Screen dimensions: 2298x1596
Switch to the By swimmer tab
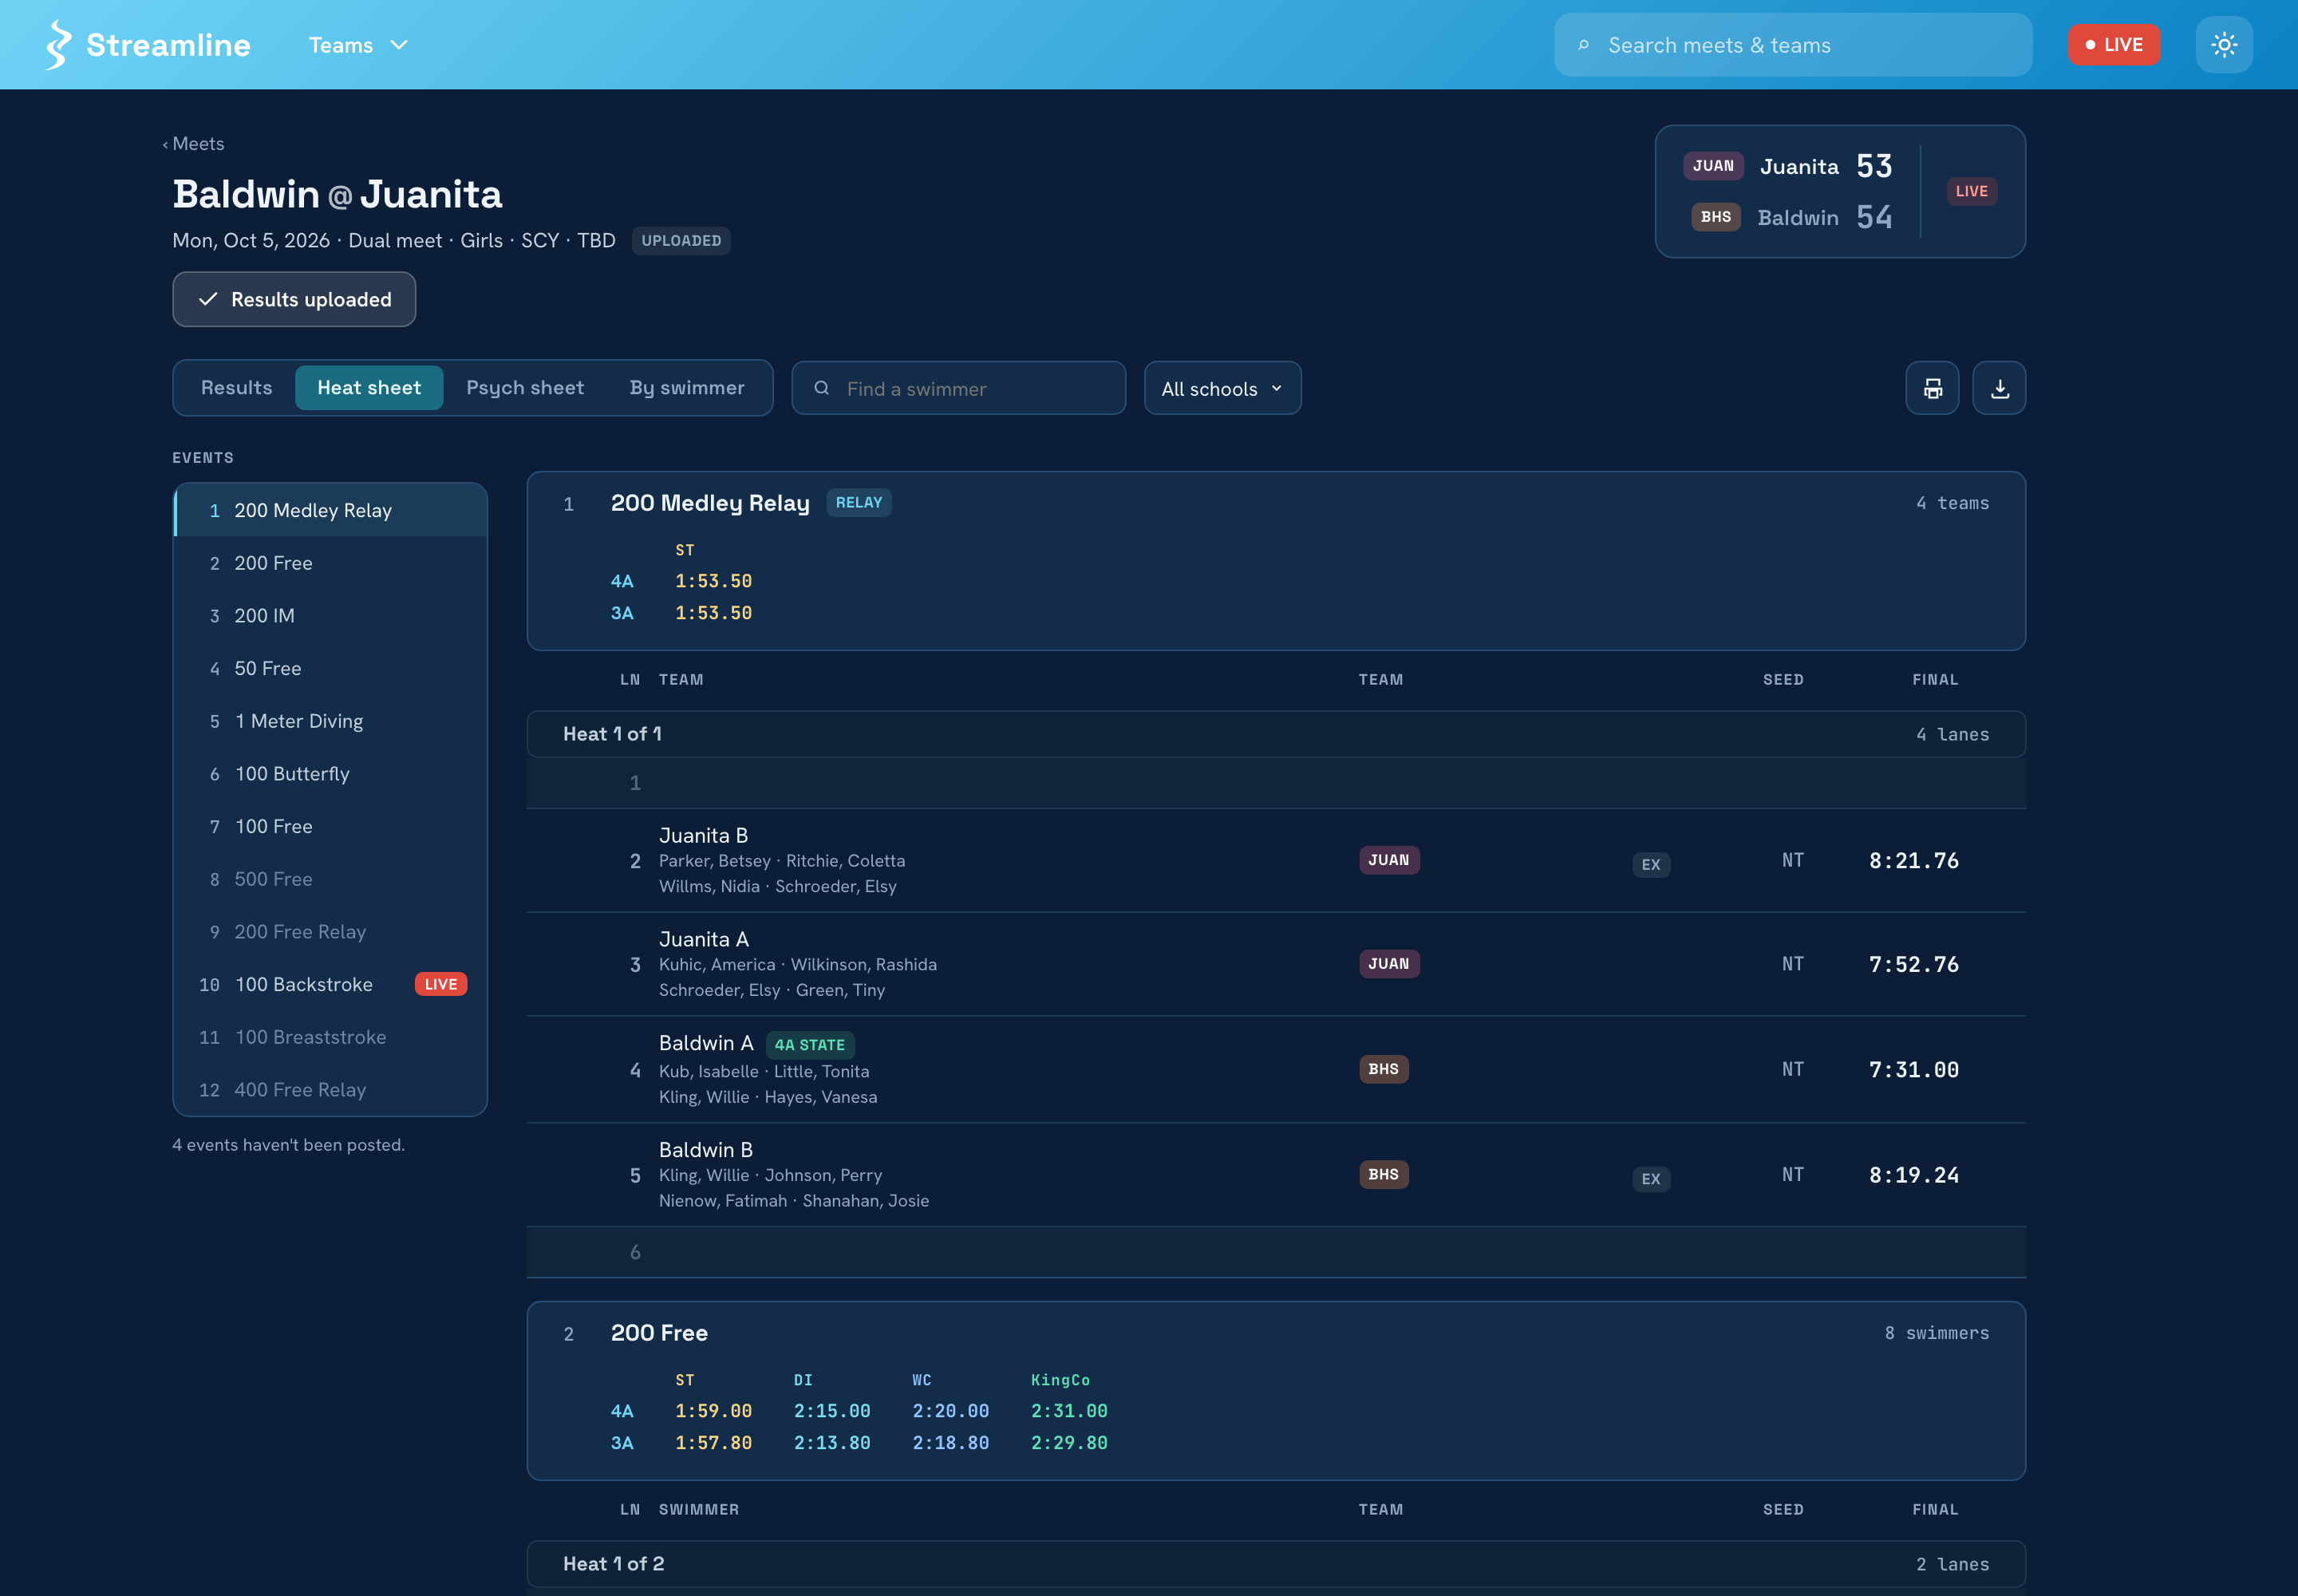[687, 388]
